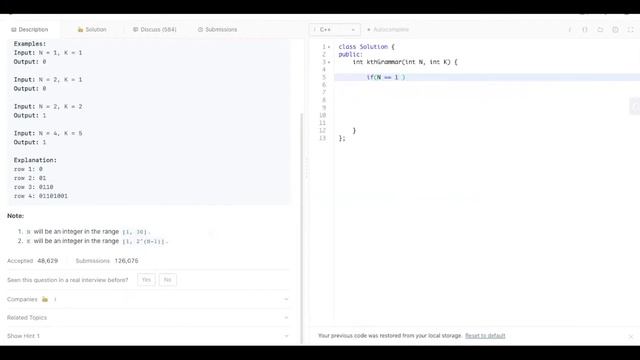Toggle the Autocomplete option
Viewport: 640px width, 360px height.
(388, 29)
